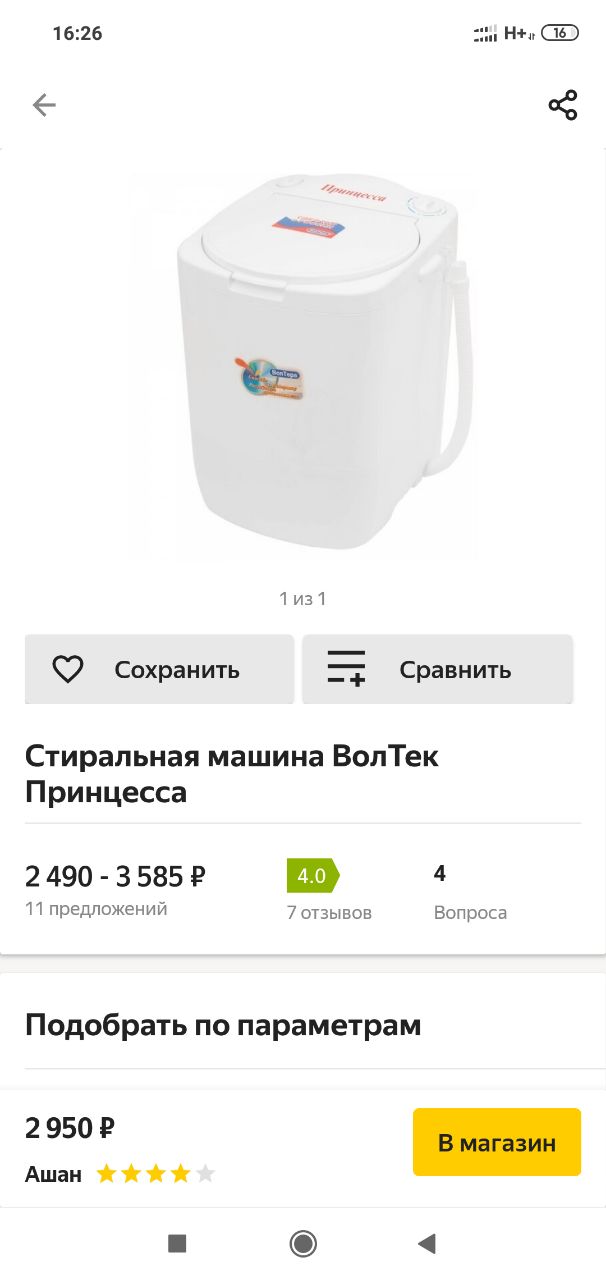This screenshot has width=606, height=1280.
Task: Expand the Подобрать по параметрам section
Action: pos(303,1025)
